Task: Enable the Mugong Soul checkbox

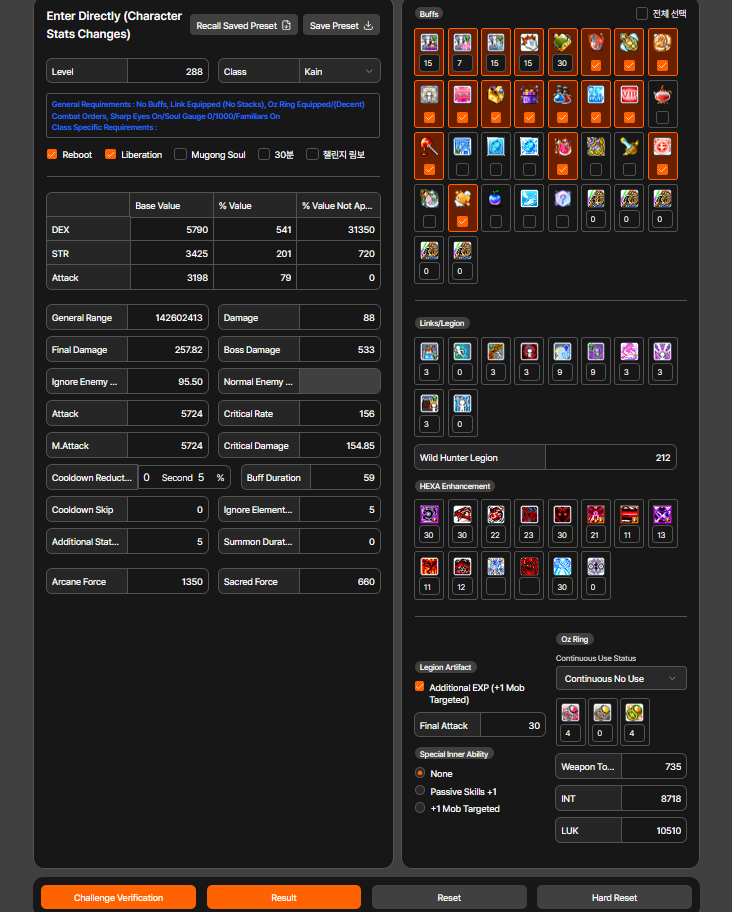Action: [180, 154]
